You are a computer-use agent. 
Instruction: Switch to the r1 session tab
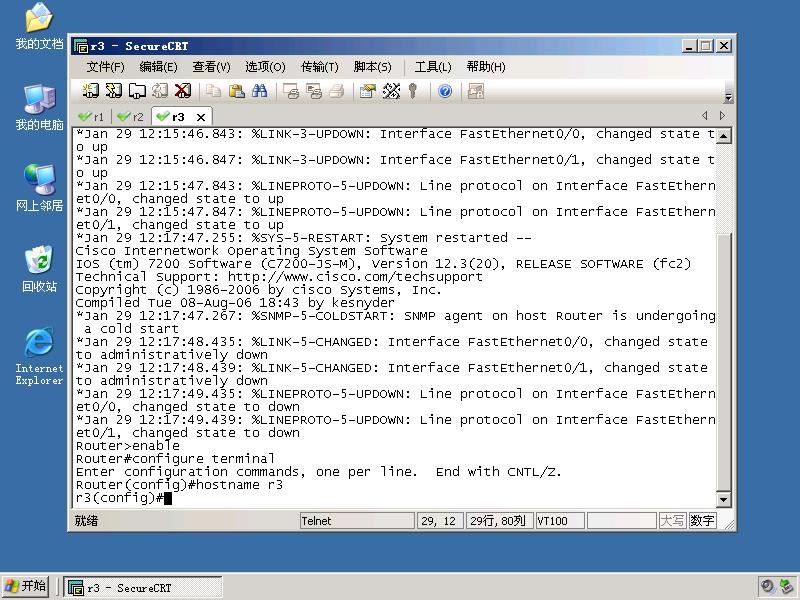pyautogui.click(x=91, y=117)
